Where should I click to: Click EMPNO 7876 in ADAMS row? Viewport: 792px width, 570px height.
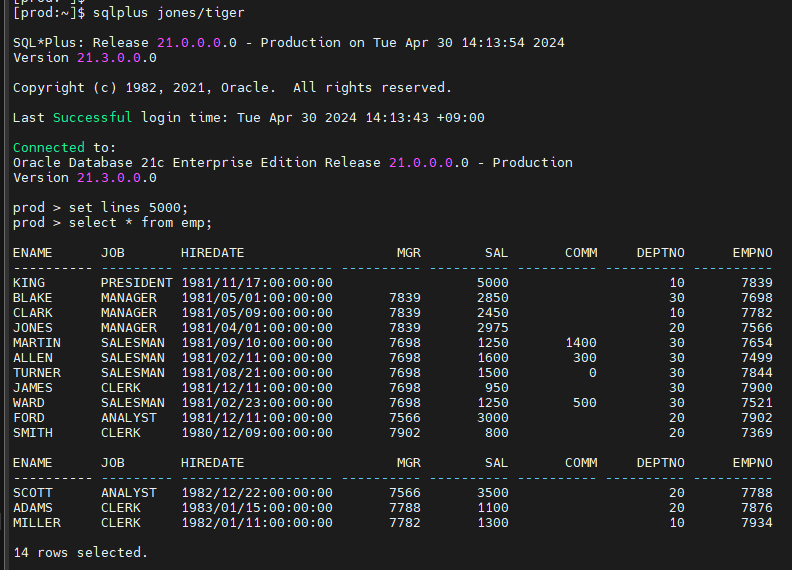[x=757, y=508]
